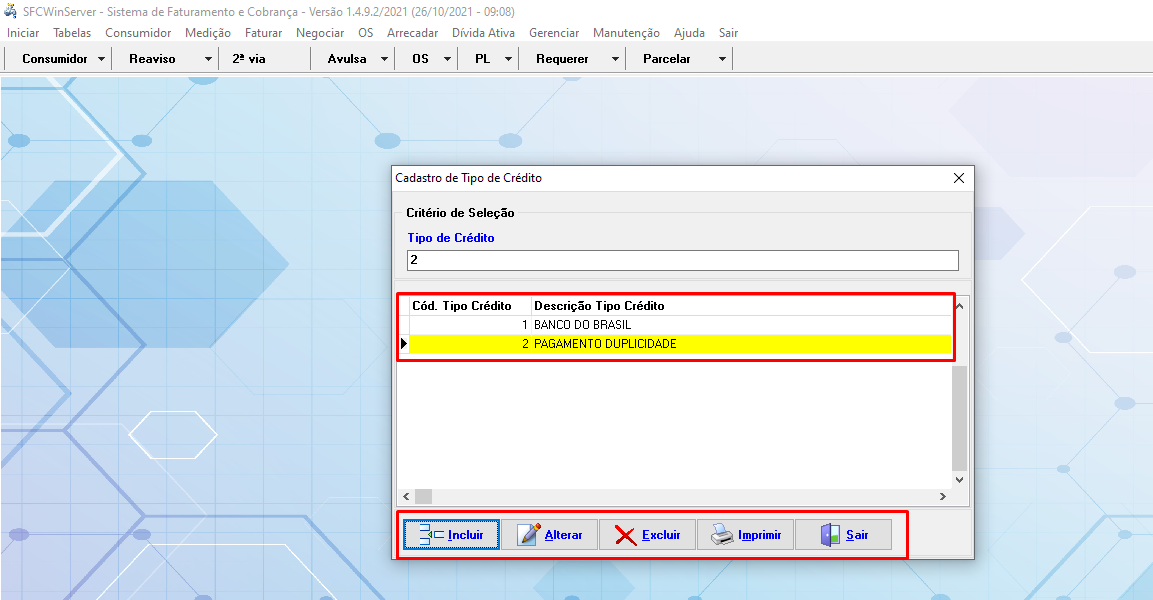
Task: Expand the Avulsa dropdown arrow
Action: tap(384, 59)
